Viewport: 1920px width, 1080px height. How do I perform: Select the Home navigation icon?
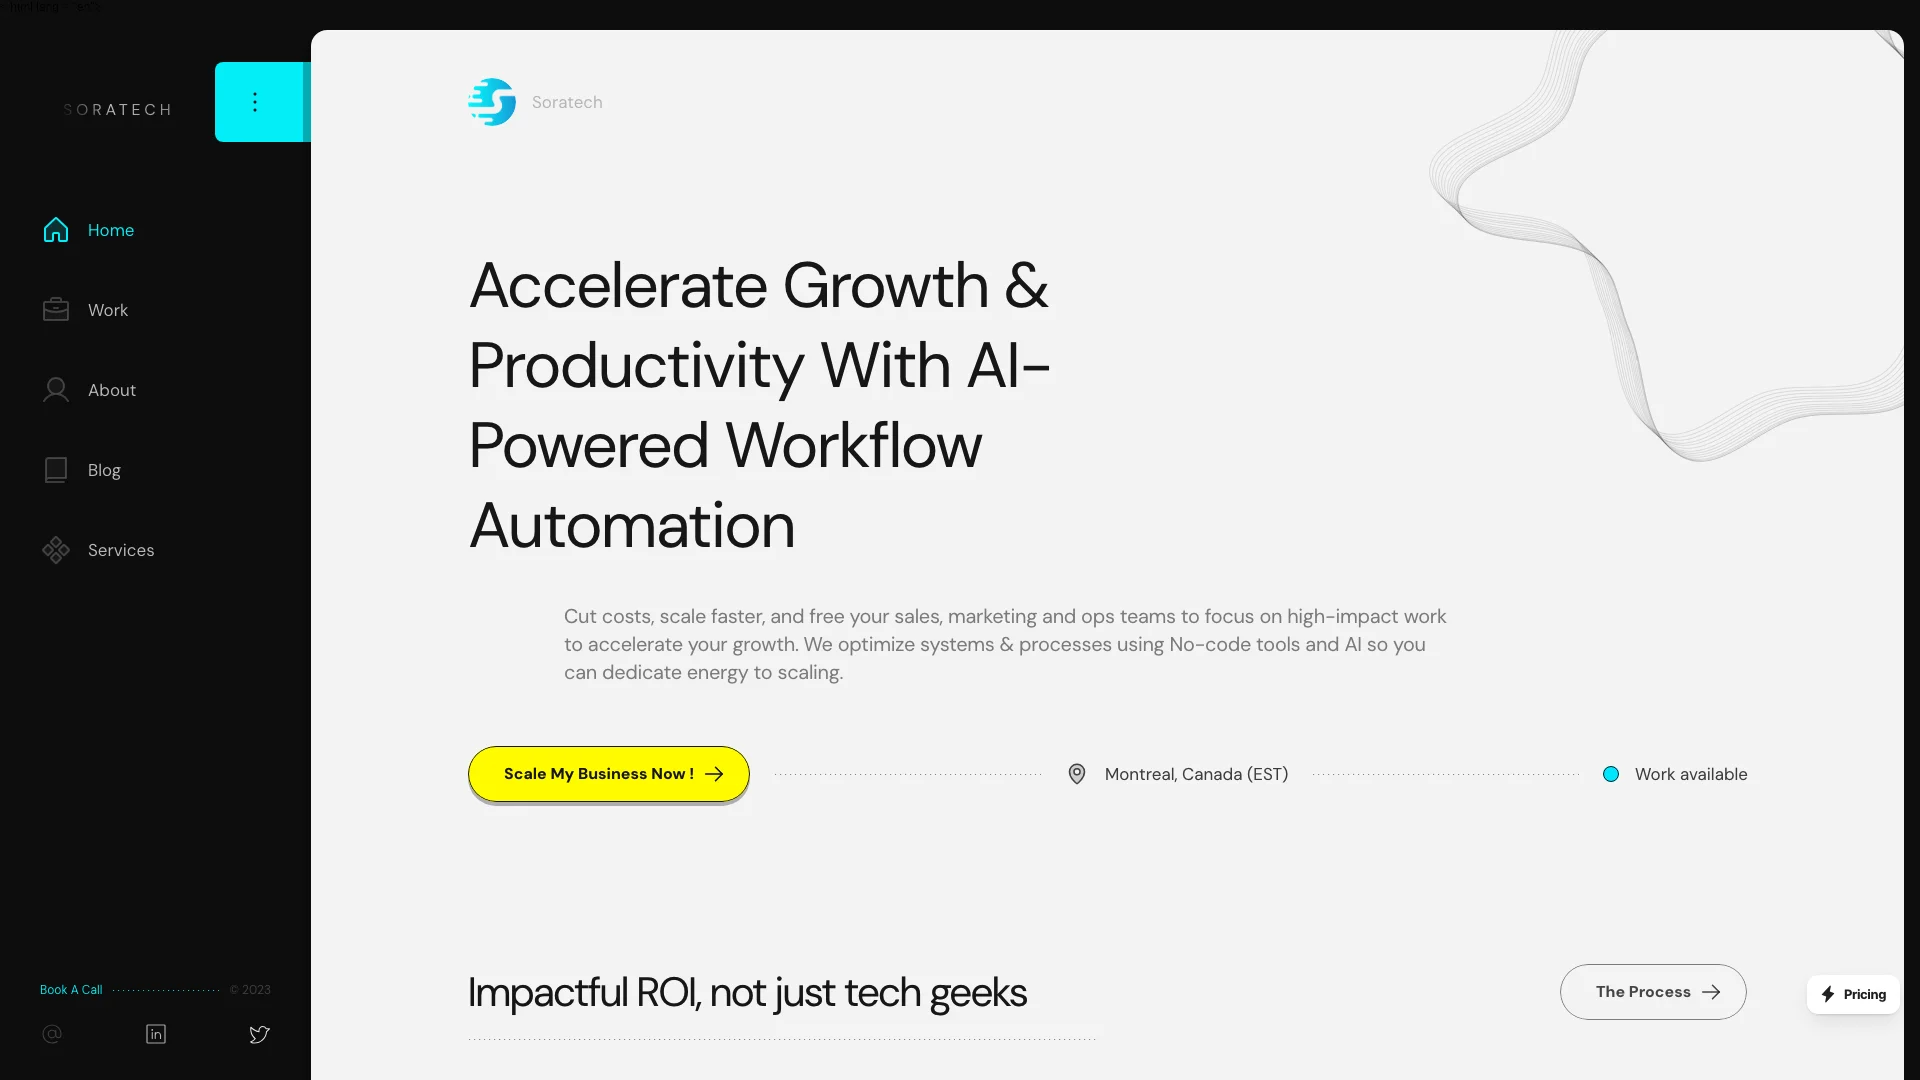[x=55, y=229]
